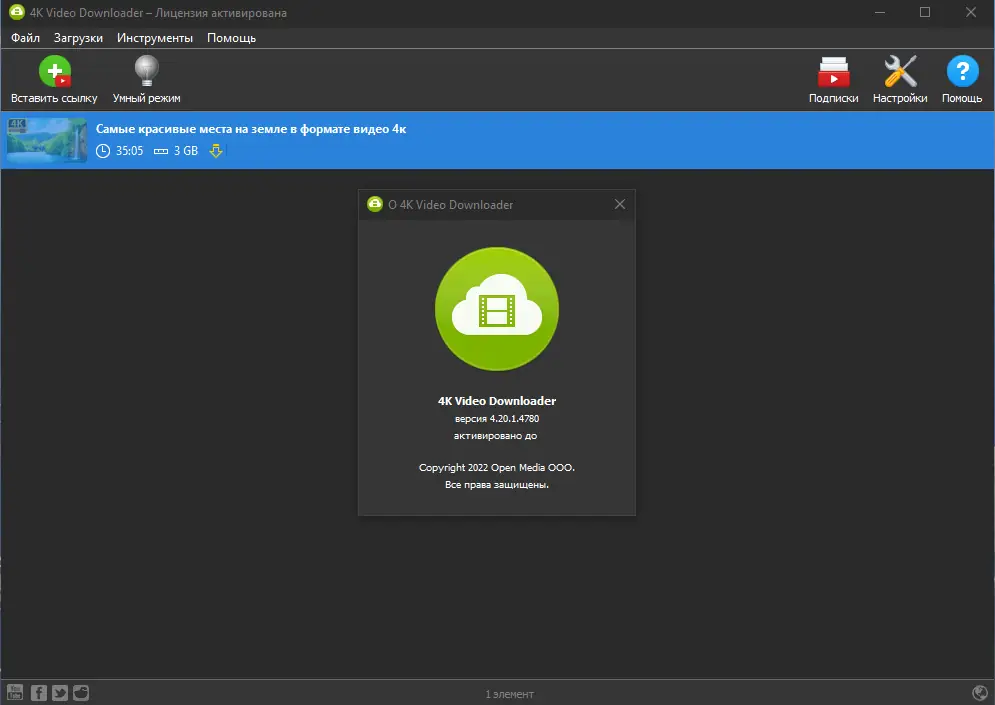Open the Facebook icon in the status bar
The width and height of the screenshot is (995, 705).
pyautogui.click(x=38, y=692)
